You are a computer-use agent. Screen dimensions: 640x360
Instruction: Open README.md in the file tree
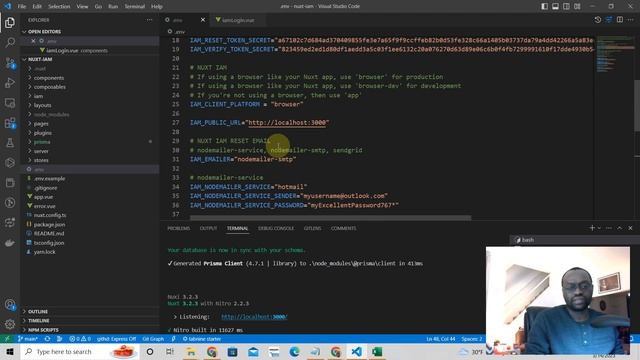pos(49,233)
